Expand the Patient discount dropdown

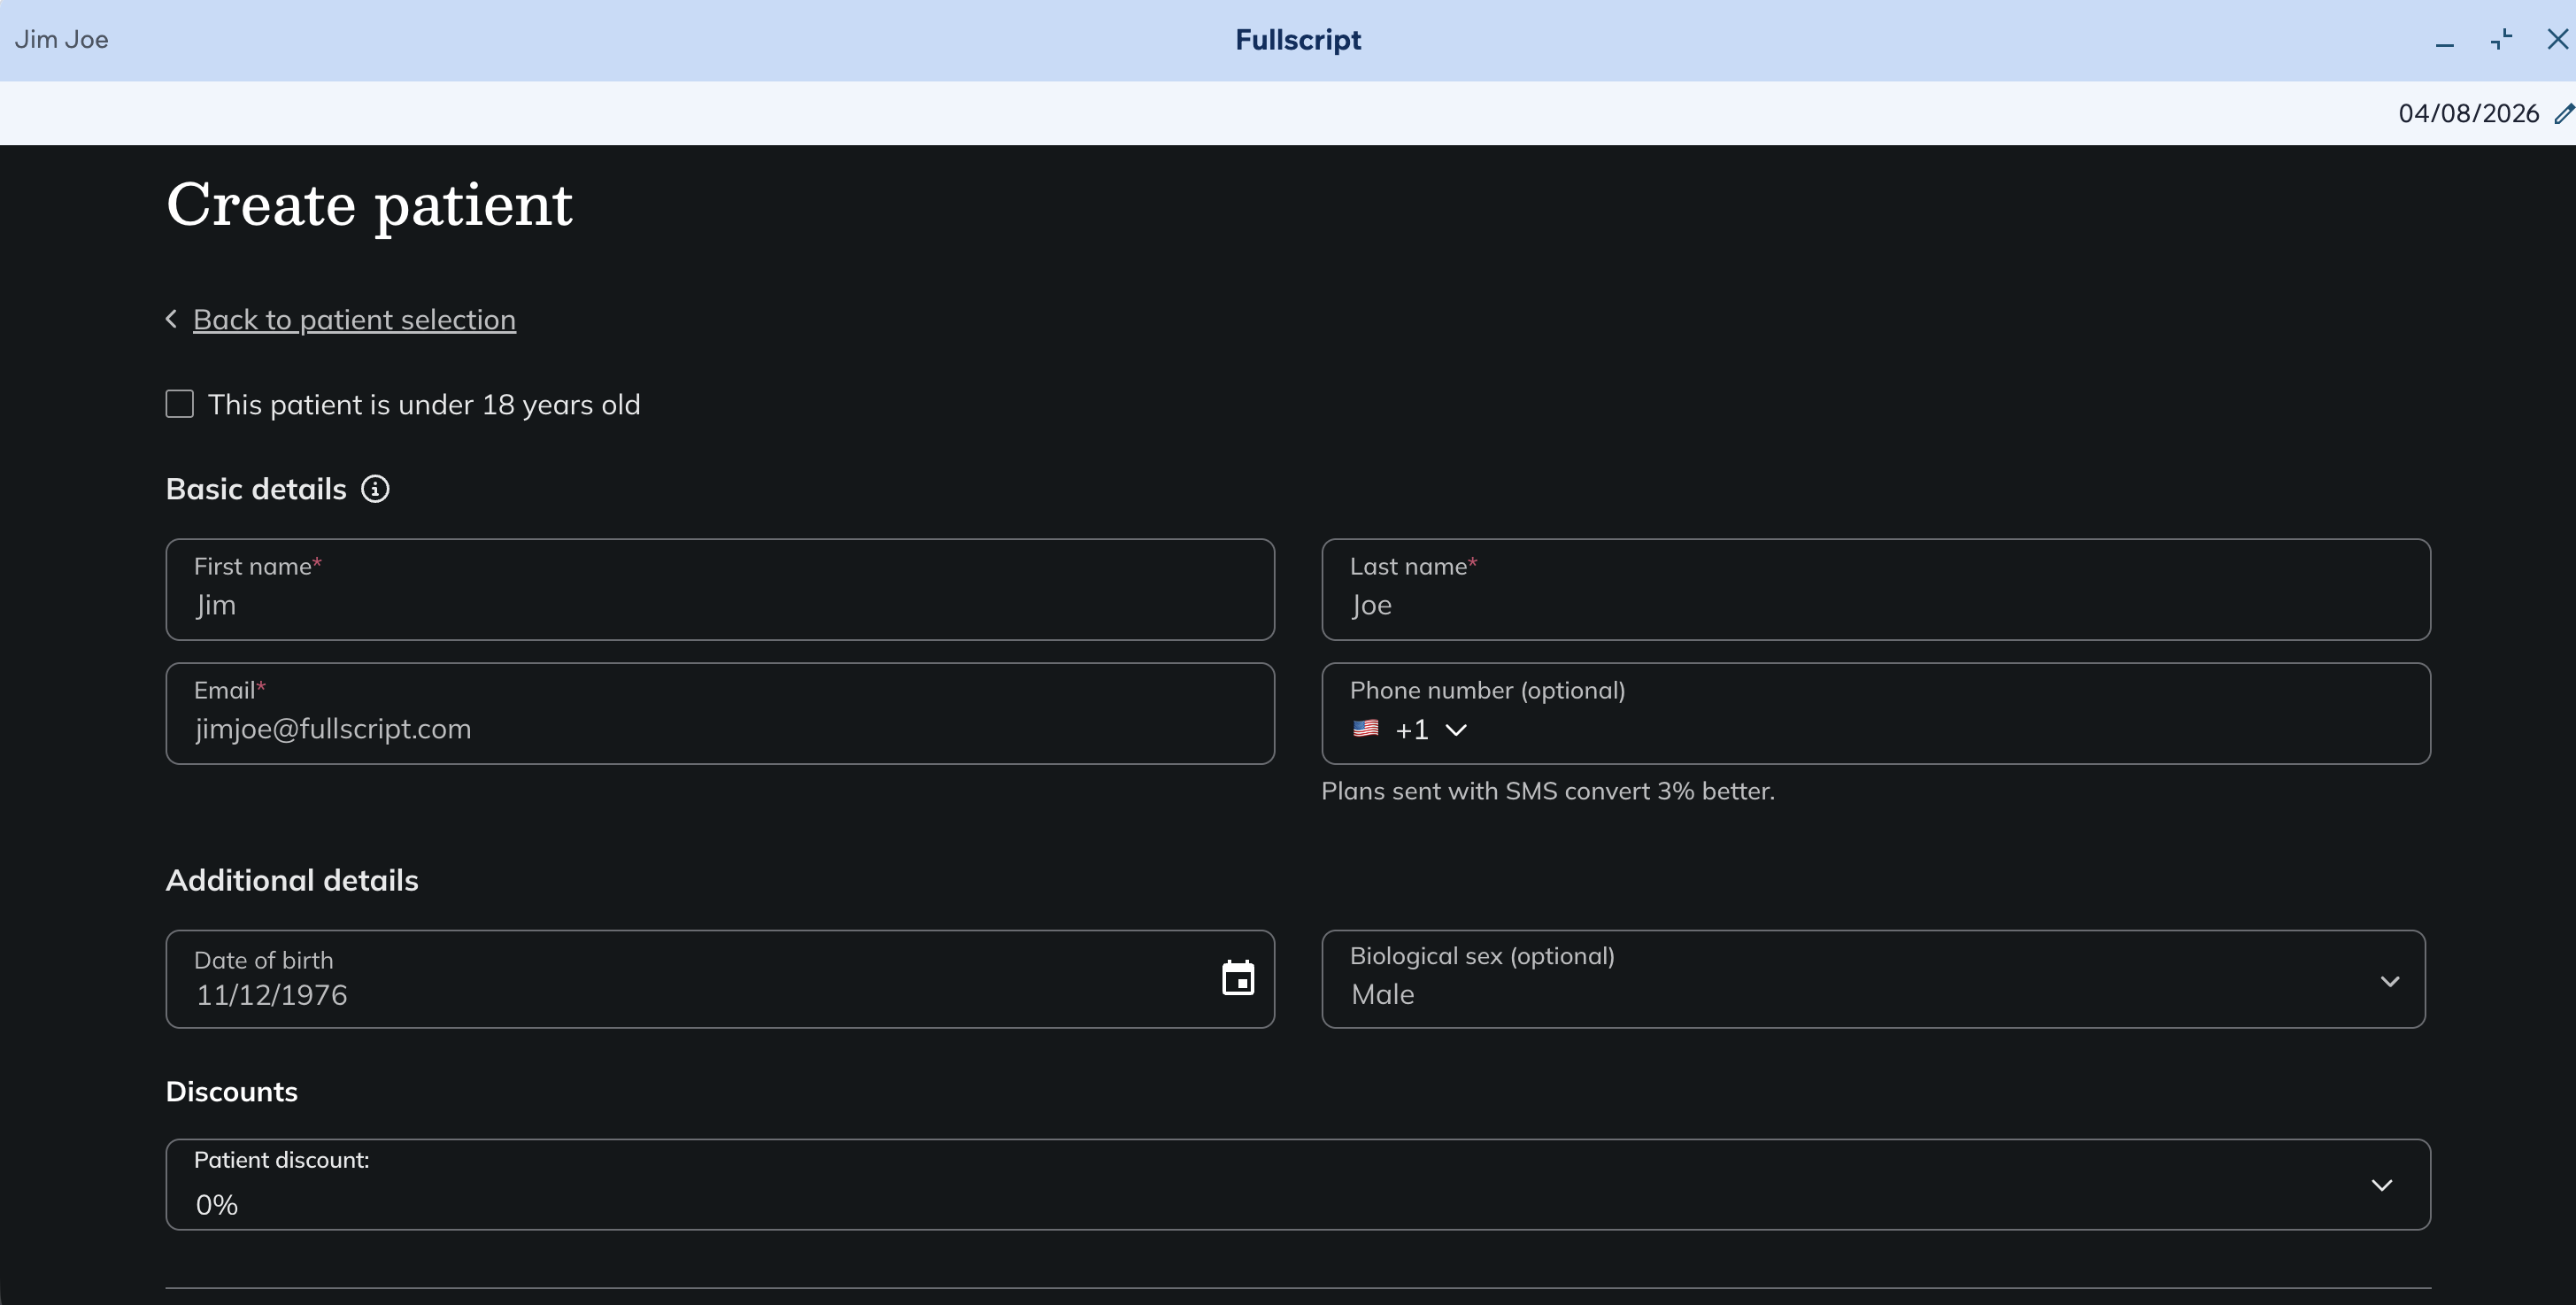pos(2381,1185)
